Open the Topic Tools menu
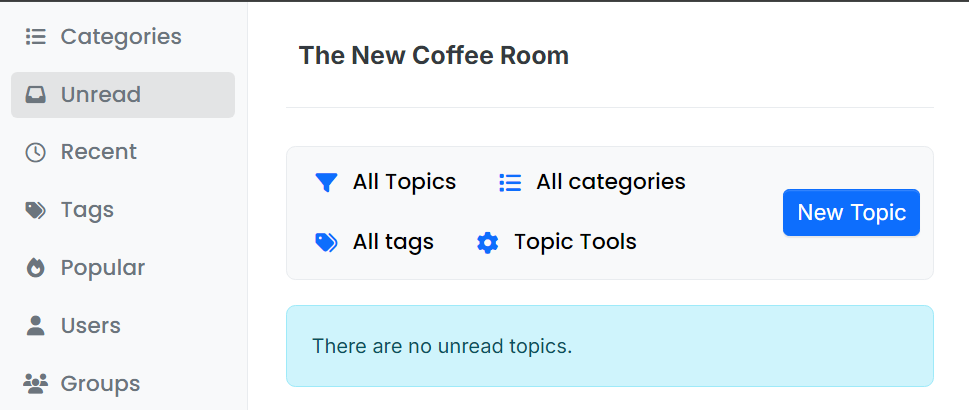The image size is (969, 410). pos(556,242)
